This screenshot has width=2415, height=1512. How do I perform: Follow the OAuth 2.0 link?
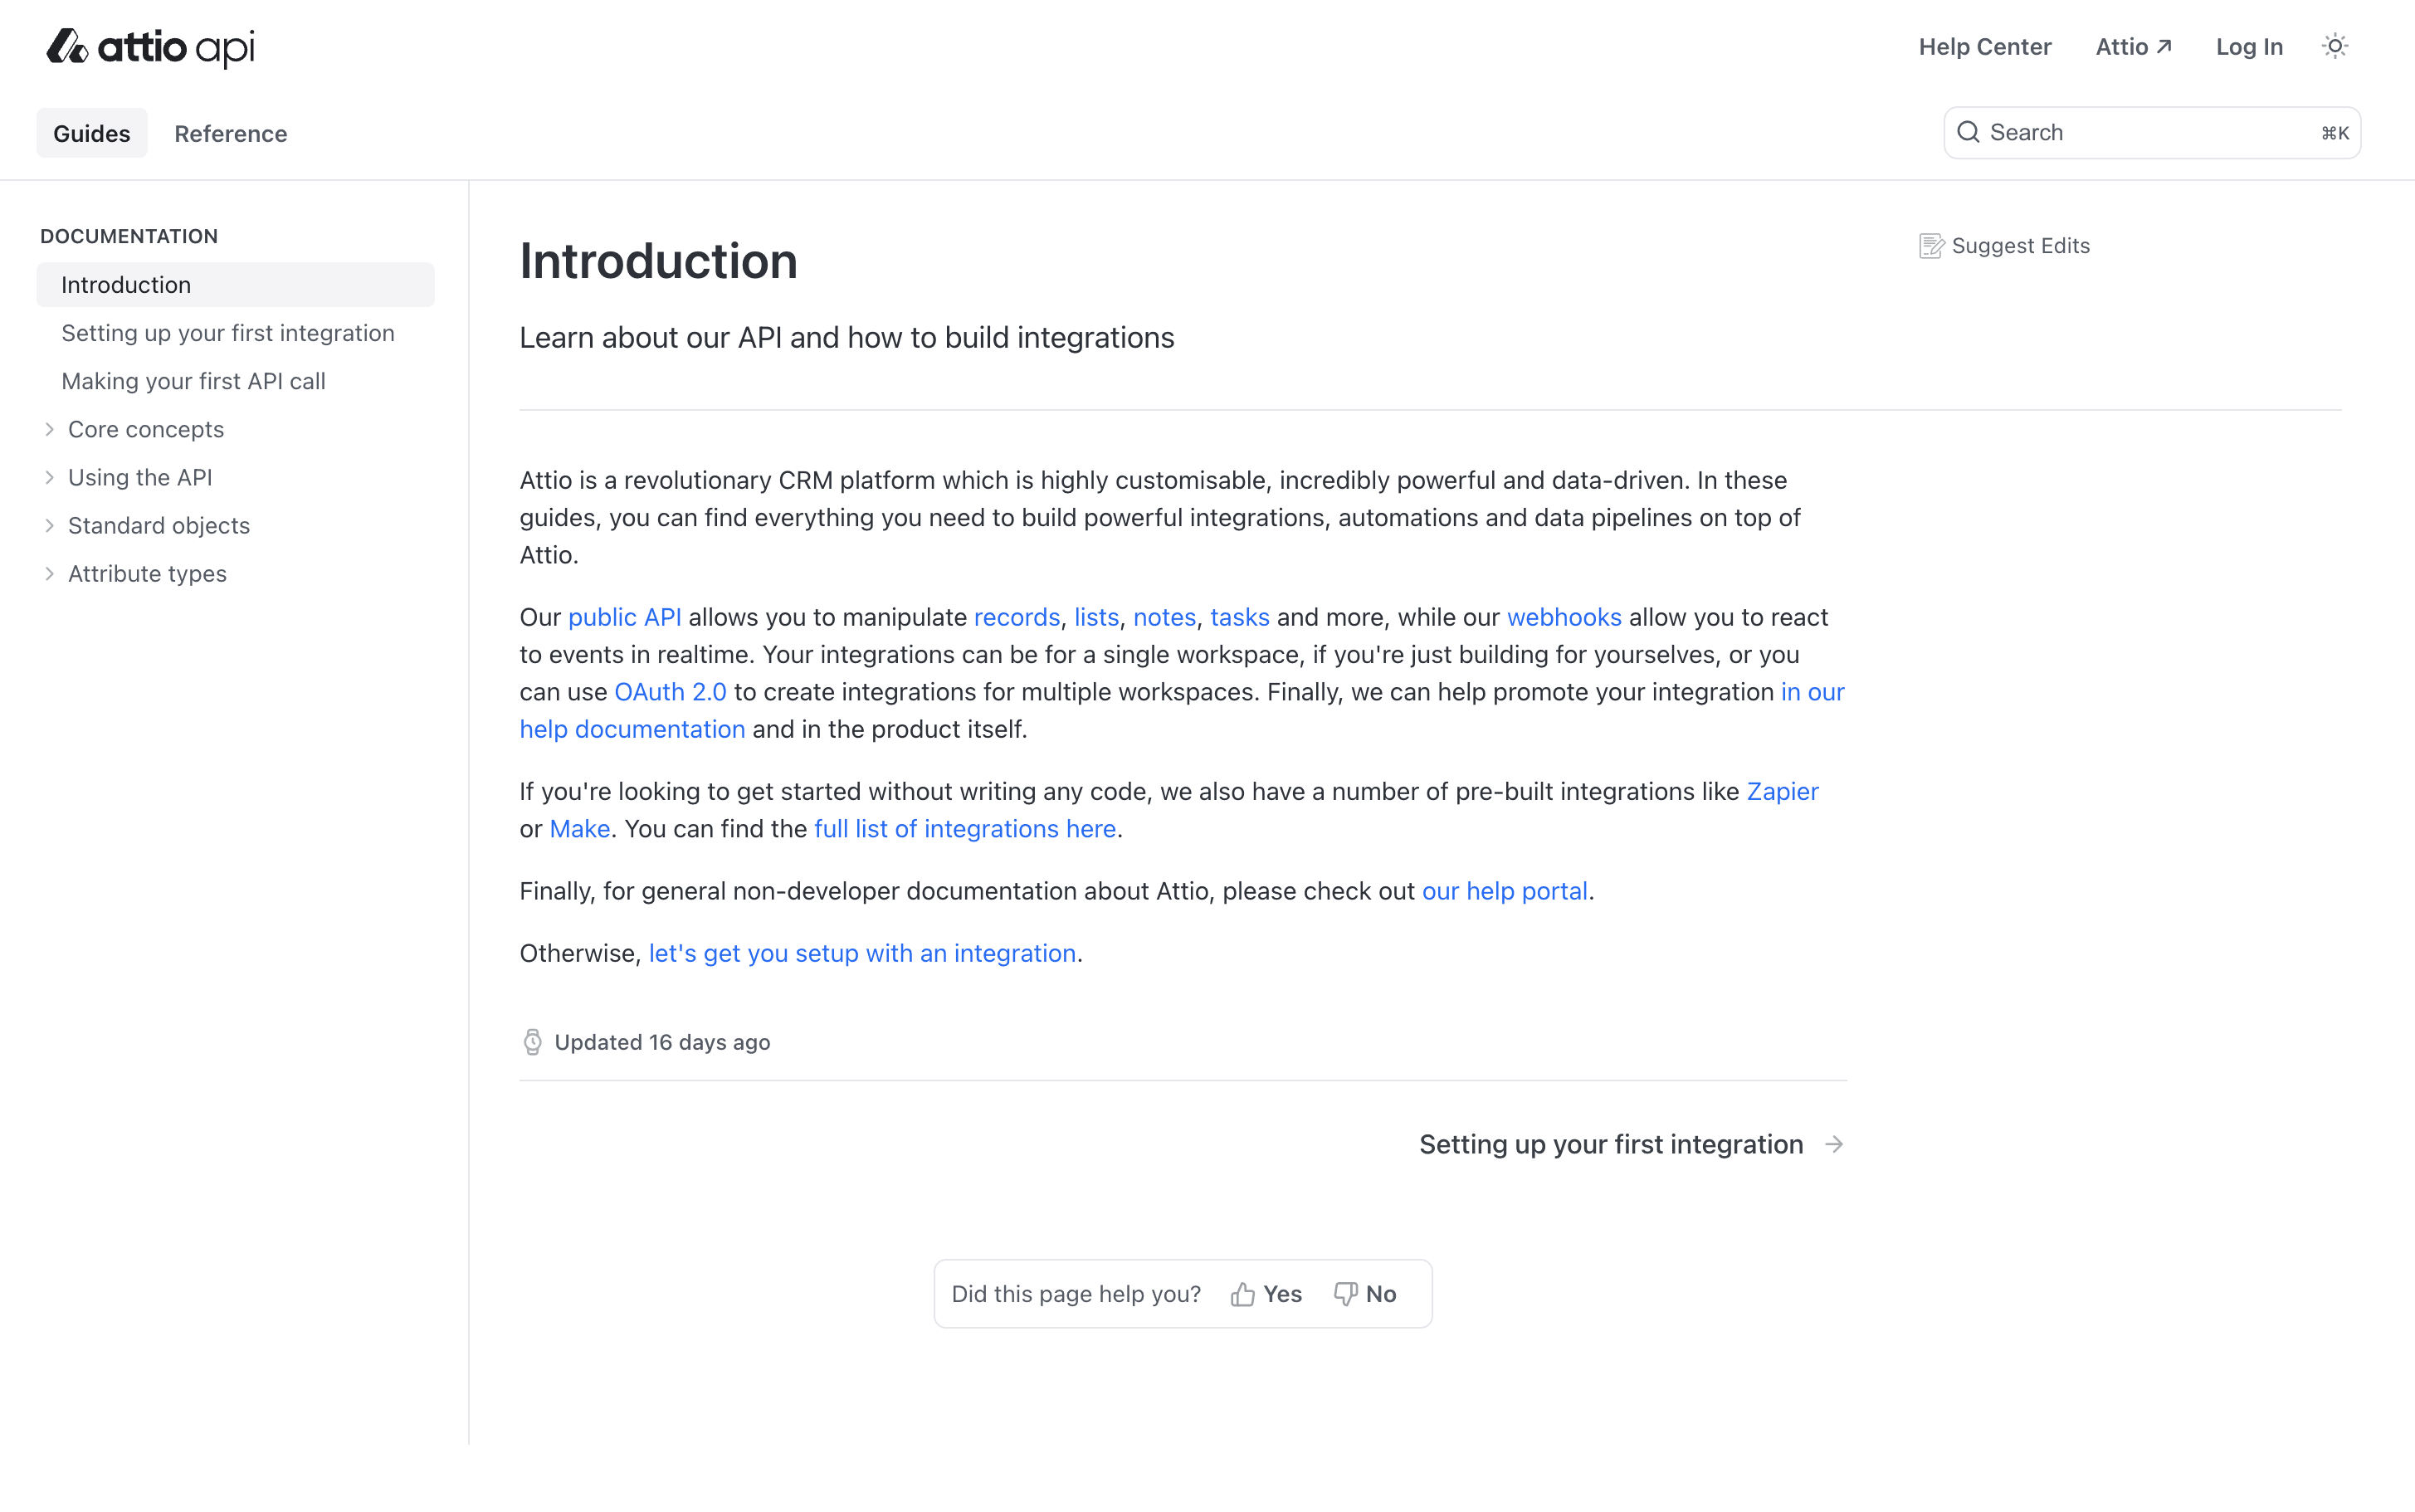pyautogui.click(x=670, y=691)
